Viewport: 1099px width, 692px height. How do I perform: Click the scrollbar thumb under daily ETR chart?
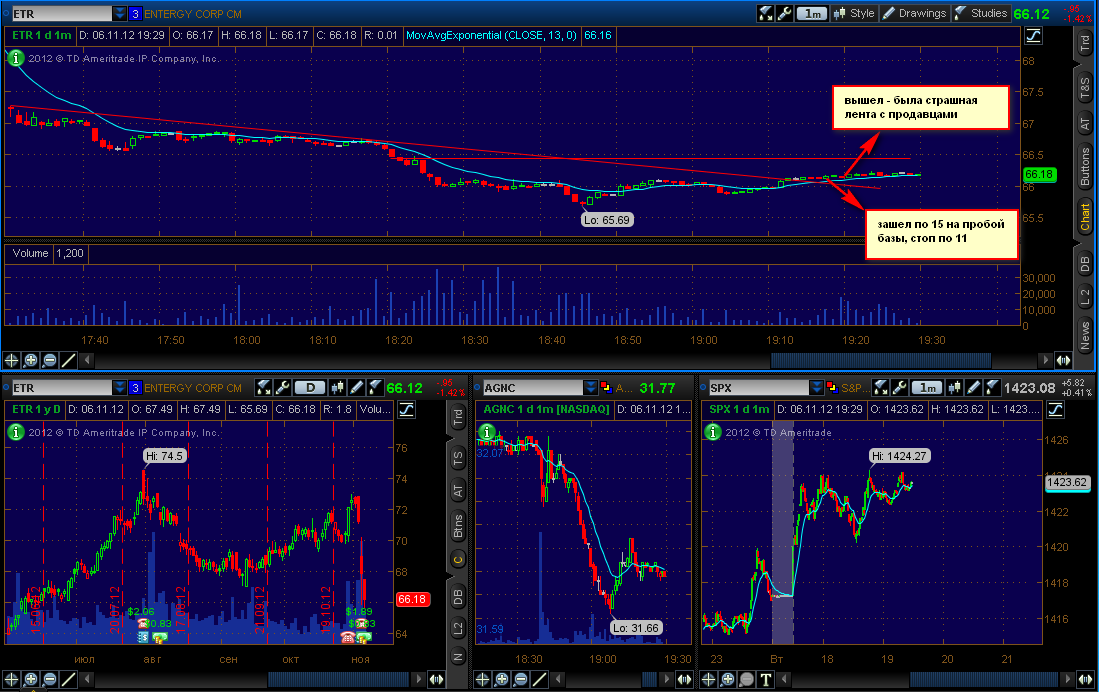click(338, 679)
